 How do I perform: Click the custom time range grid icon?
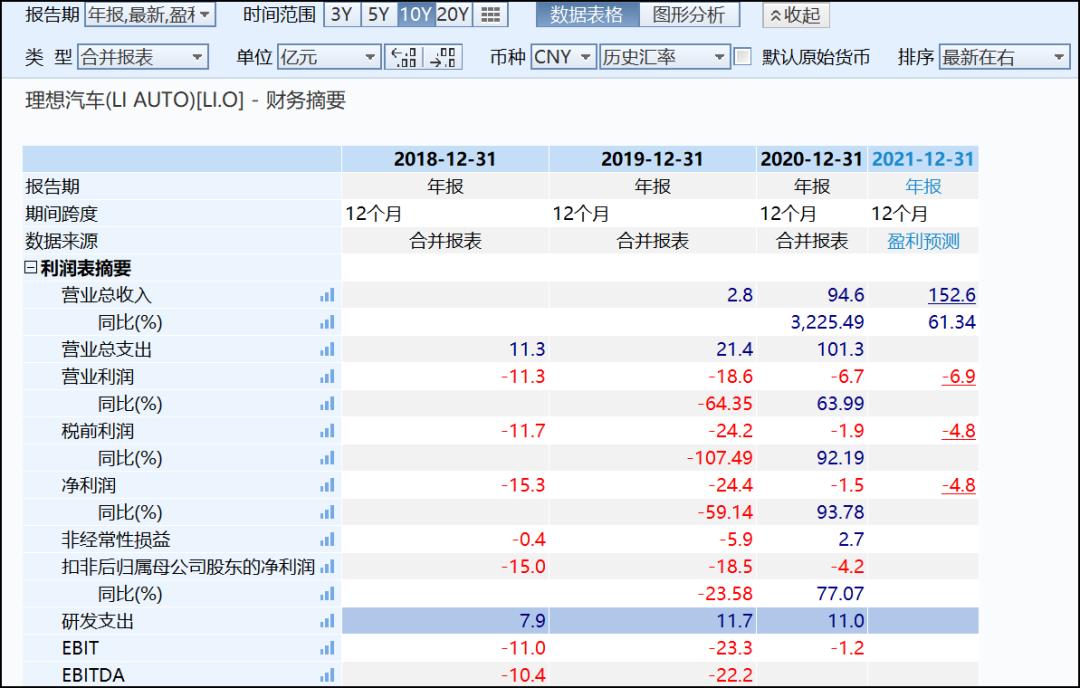click(490, 14)
